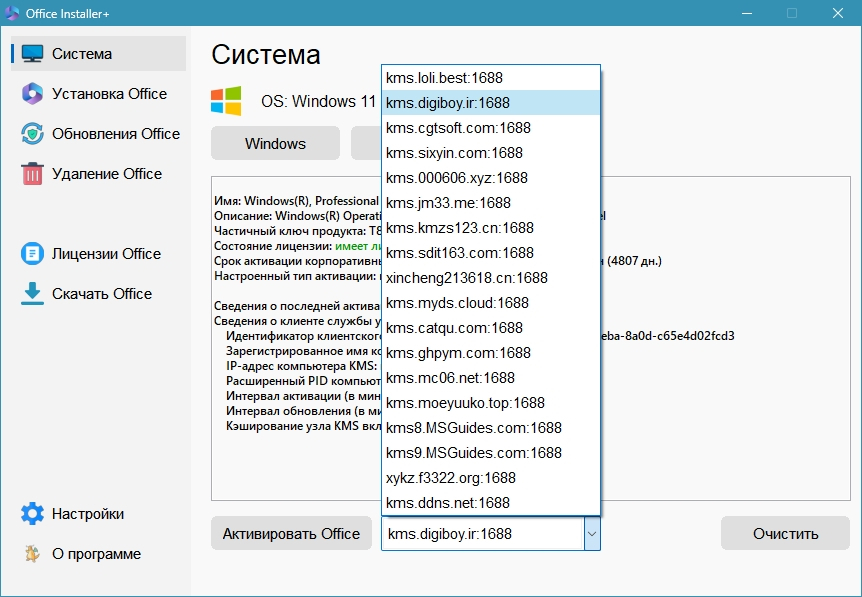Open the Система monitor icon

click(32, 53)
